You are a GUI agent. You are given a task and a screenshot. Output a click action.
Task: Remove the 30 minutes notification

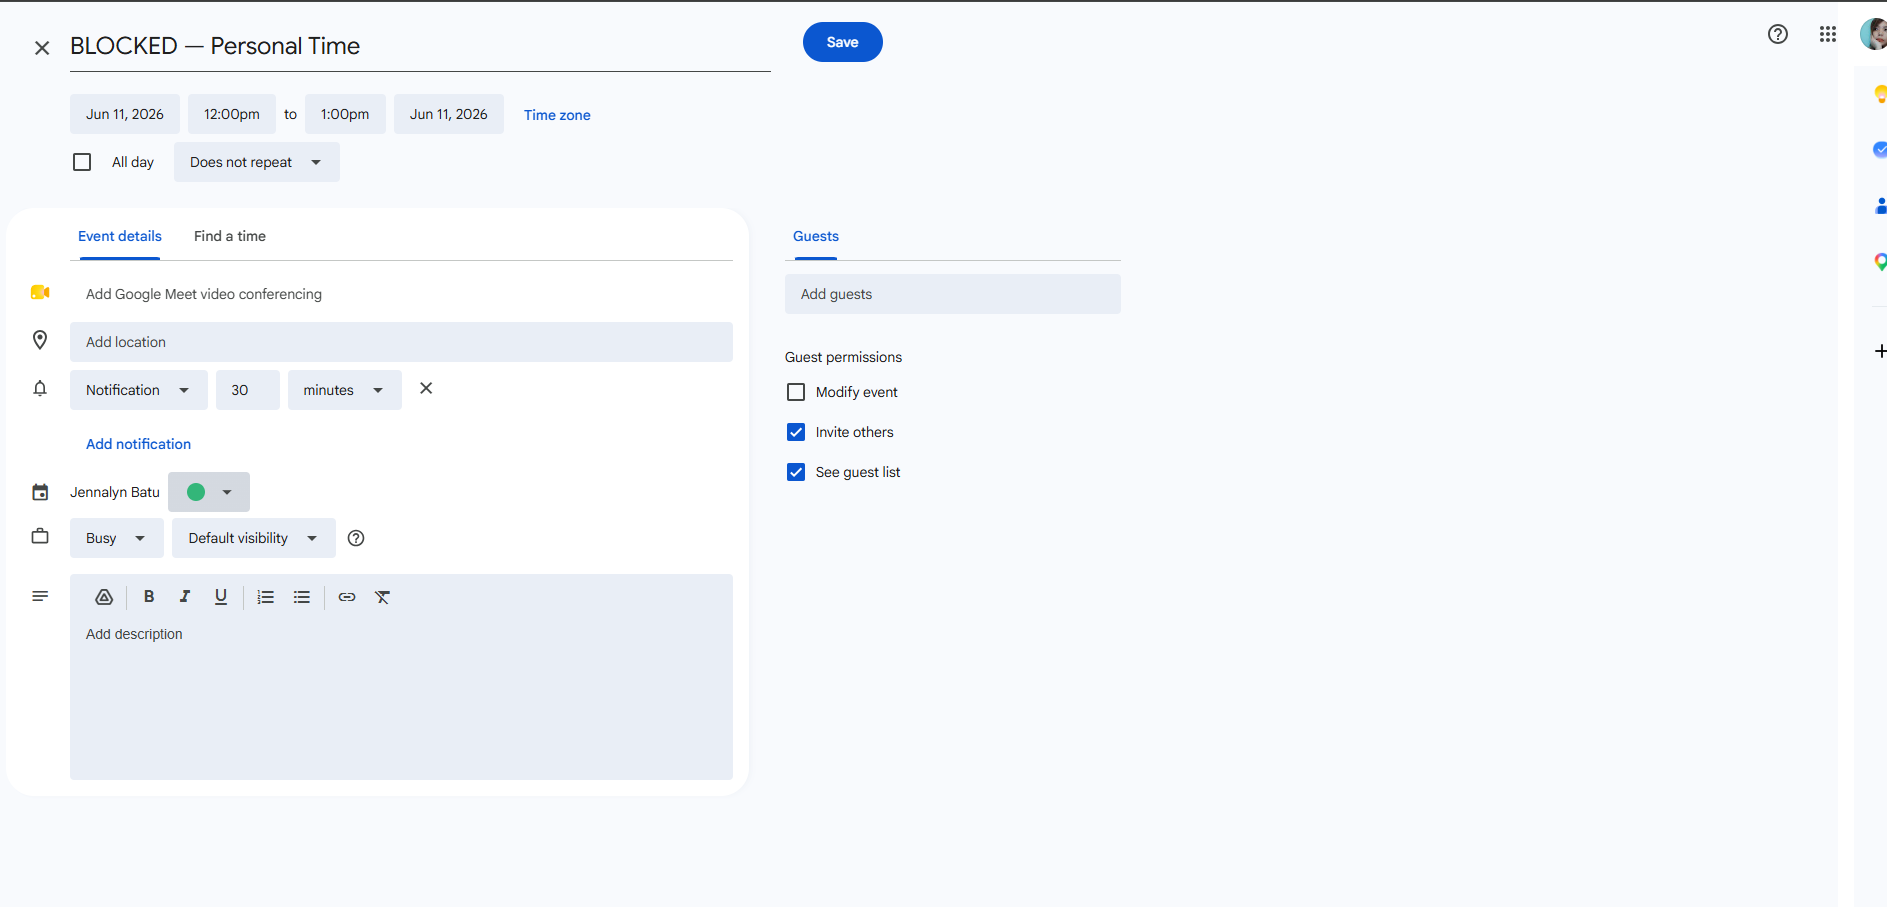click(x=426, y=388)
